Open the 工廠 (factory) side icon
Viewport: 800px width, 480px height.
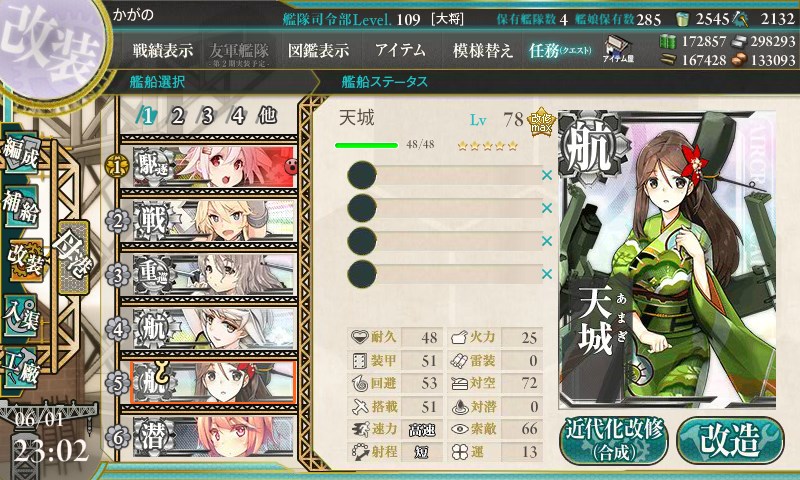[20, 367]
